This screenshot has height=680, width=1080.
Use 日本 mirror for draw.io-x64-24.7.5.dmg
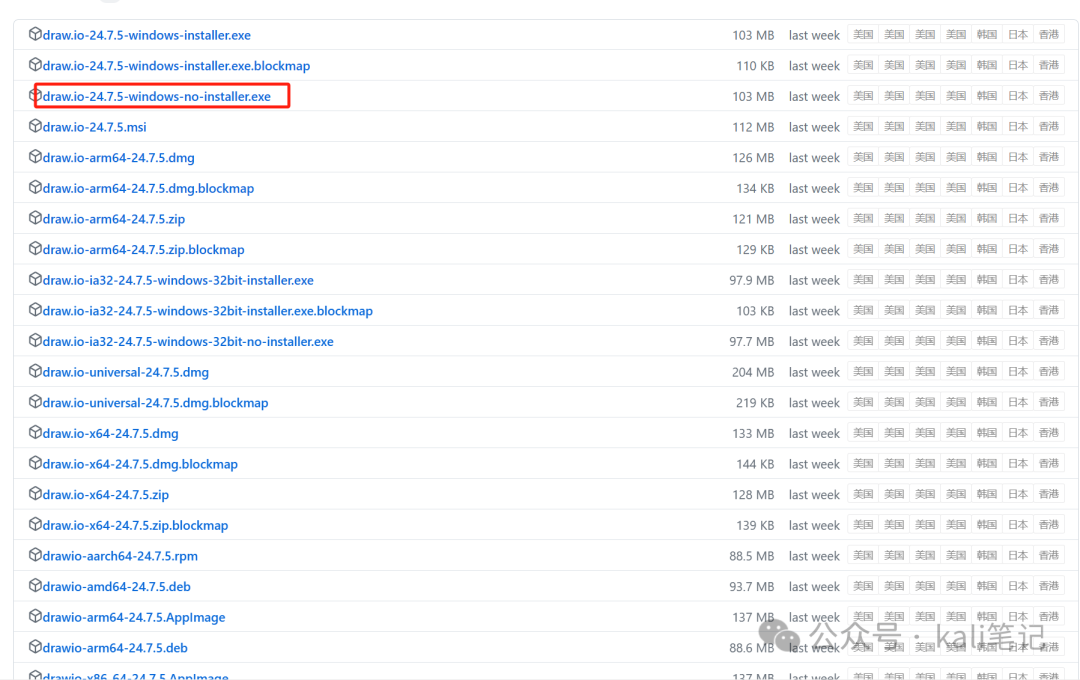click(1018, 433)
